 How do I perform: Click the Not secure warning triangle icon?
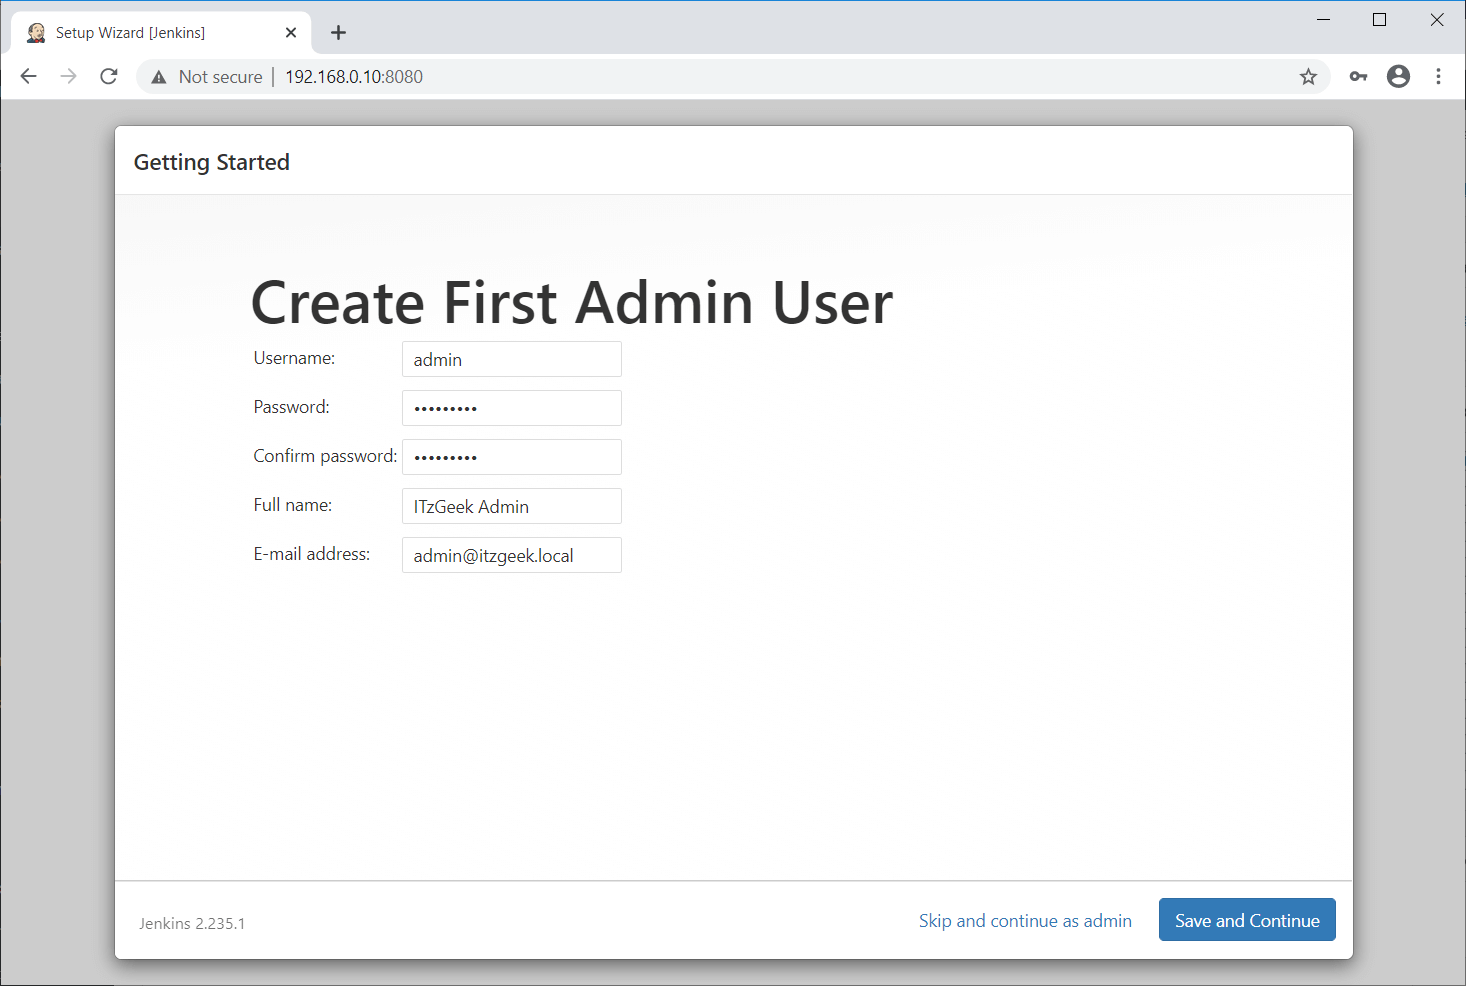click(x=158, y=77)
